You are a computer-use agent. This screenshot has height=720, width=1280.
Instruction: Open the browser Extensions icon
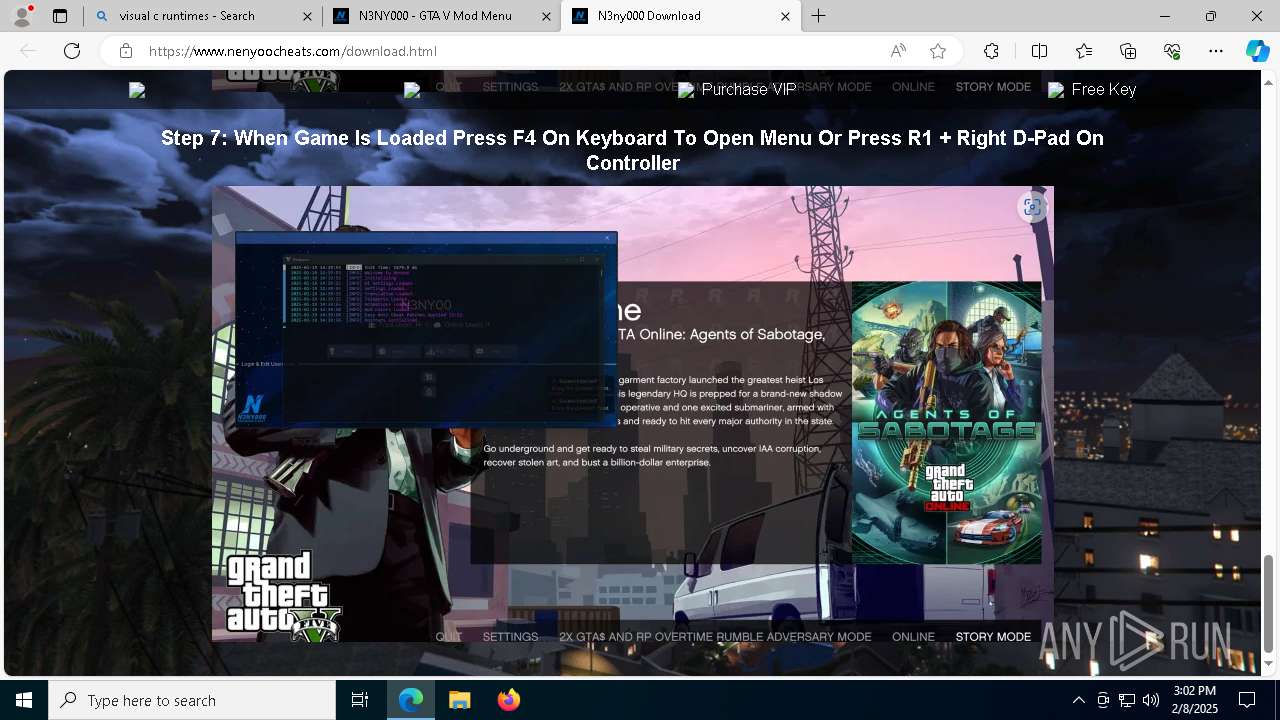pos(991,51)
